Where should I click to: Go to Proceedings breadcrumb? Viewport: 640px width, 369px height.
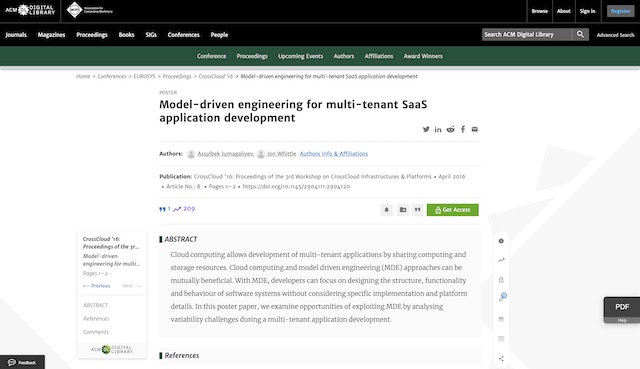pyautogui.click(x=177, y=76)
